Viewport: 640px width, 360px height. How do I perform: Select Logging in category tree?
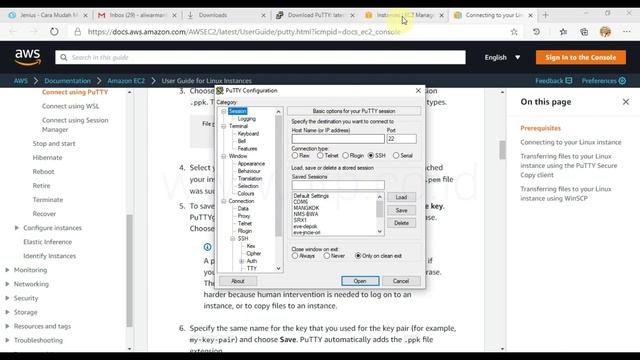point(247,119)
